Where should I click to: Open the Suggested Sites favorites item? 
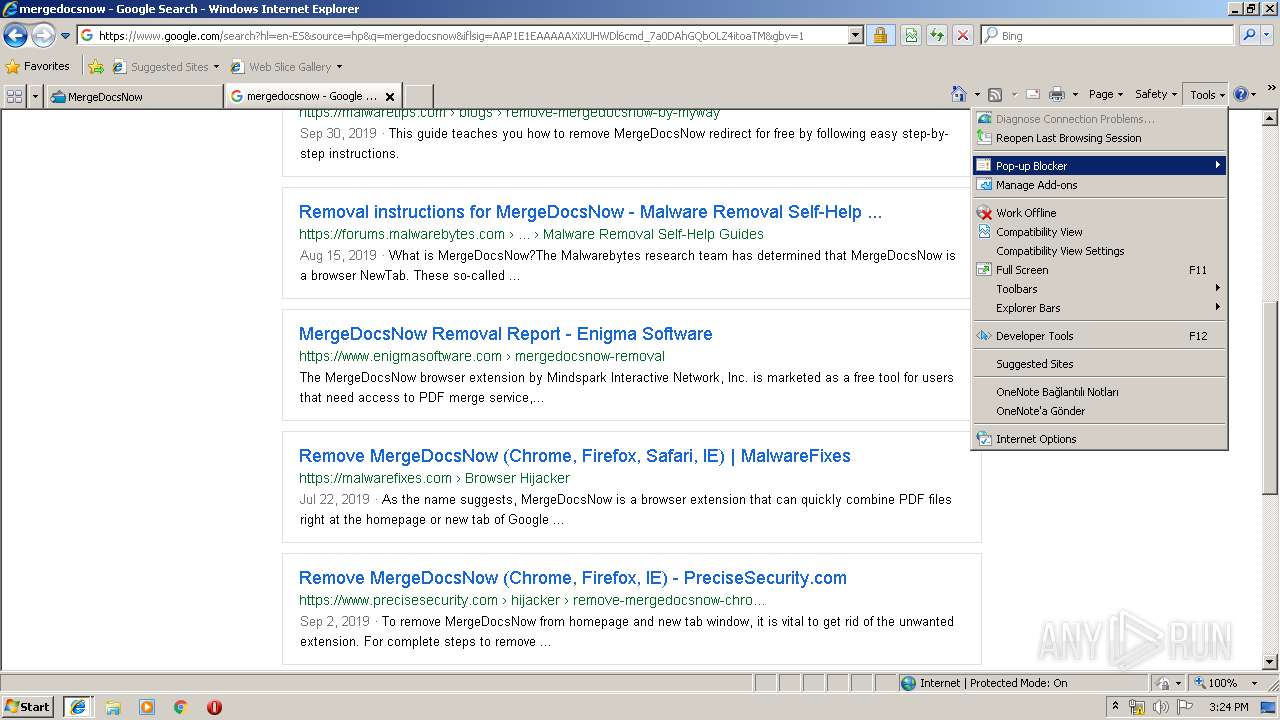(x=165, y=67)
